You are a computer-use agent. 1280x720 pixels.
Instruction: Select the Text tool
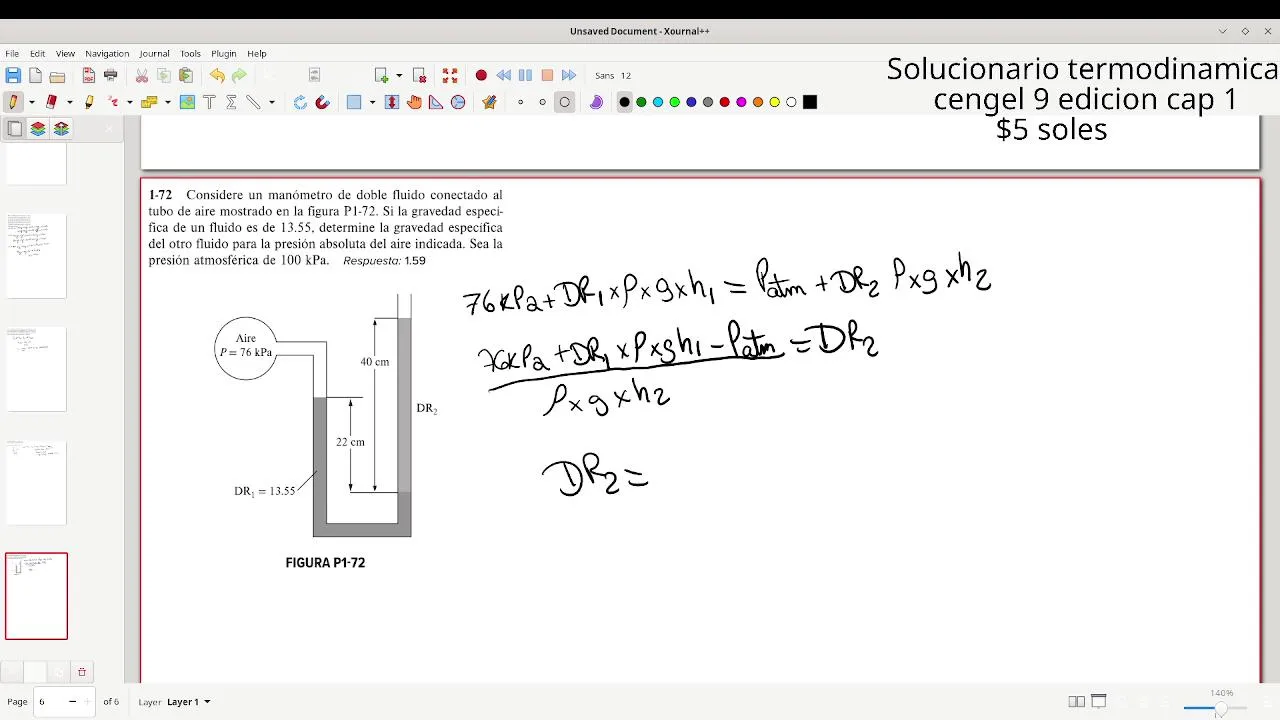209,102
